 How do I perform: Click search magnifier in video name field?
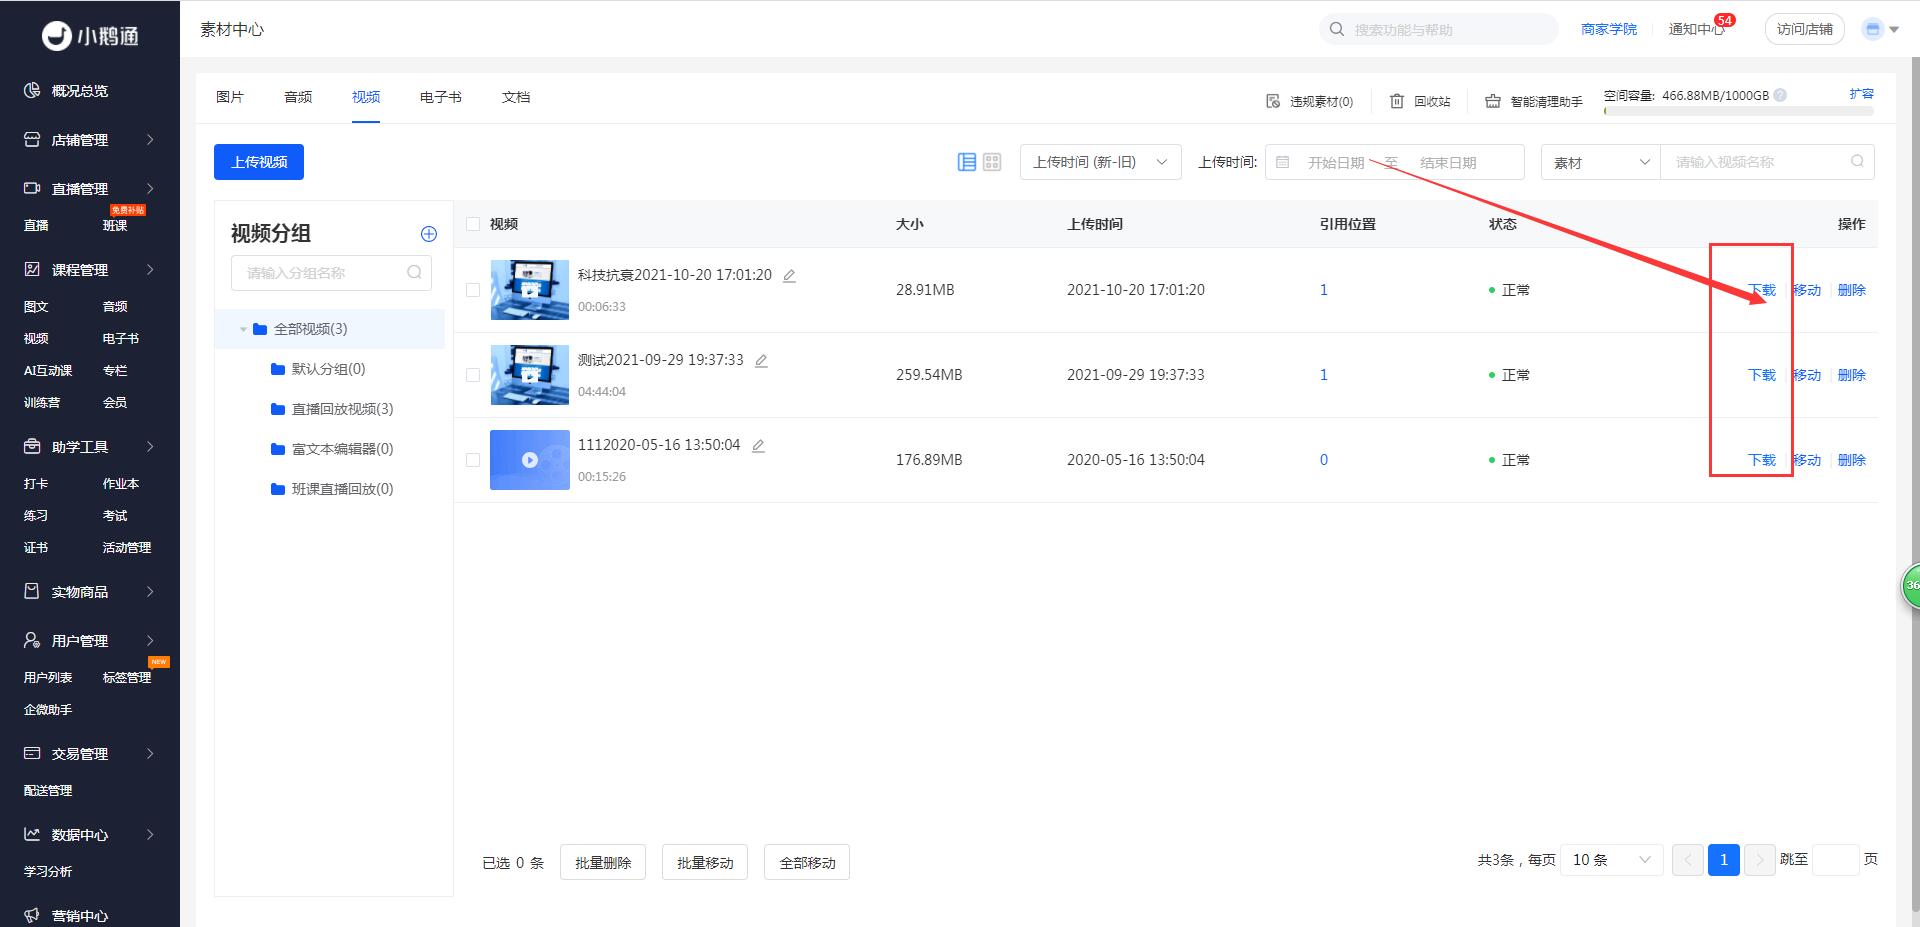[1857, 162]
